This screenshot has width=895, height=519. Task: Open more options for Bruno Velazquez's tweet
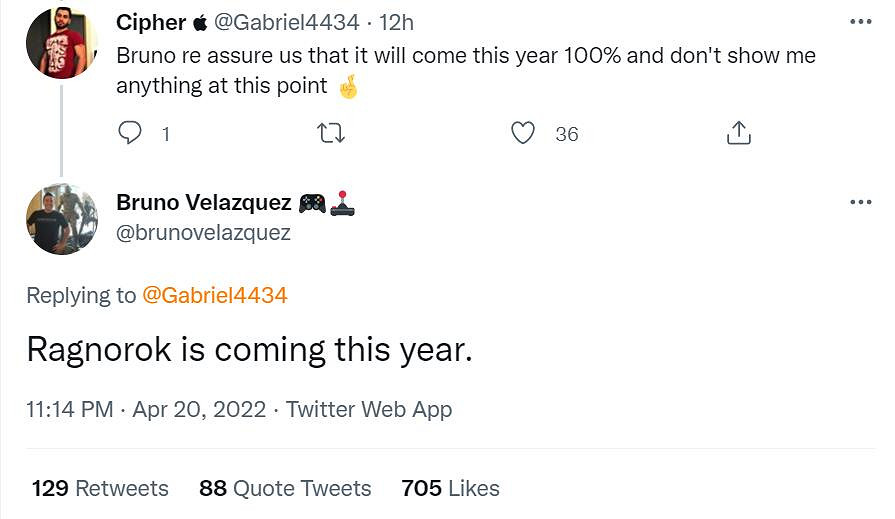(x=860, y=202)
